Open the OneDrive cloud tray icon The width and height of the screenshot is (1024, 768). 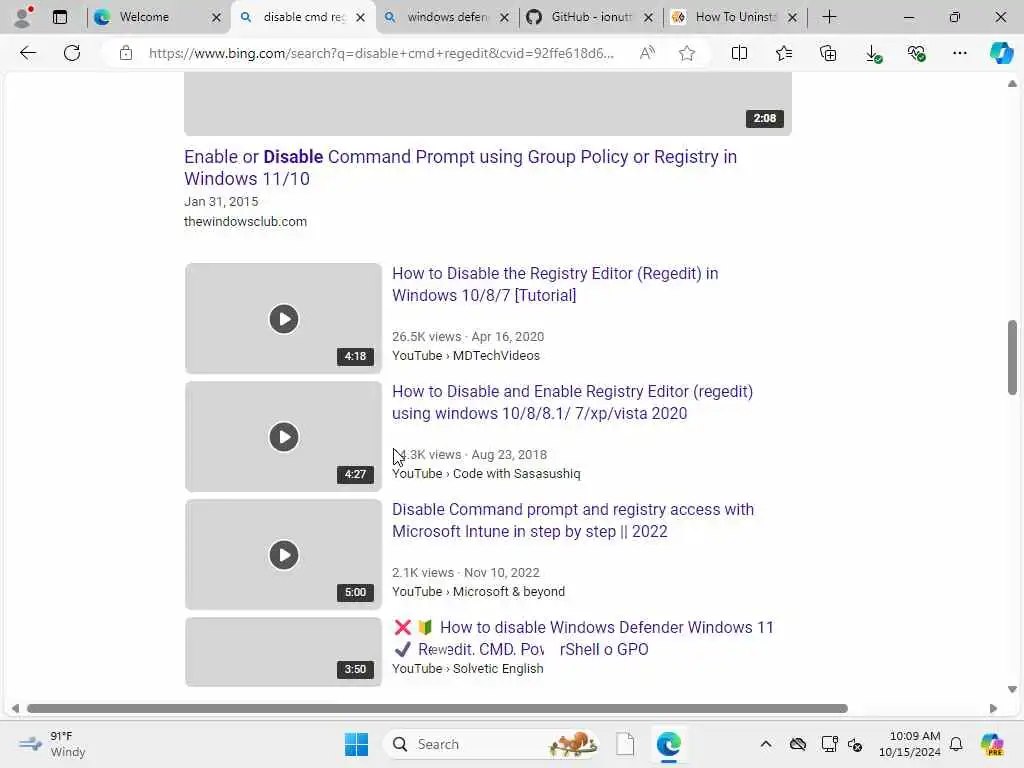click(x=797, y=744)
